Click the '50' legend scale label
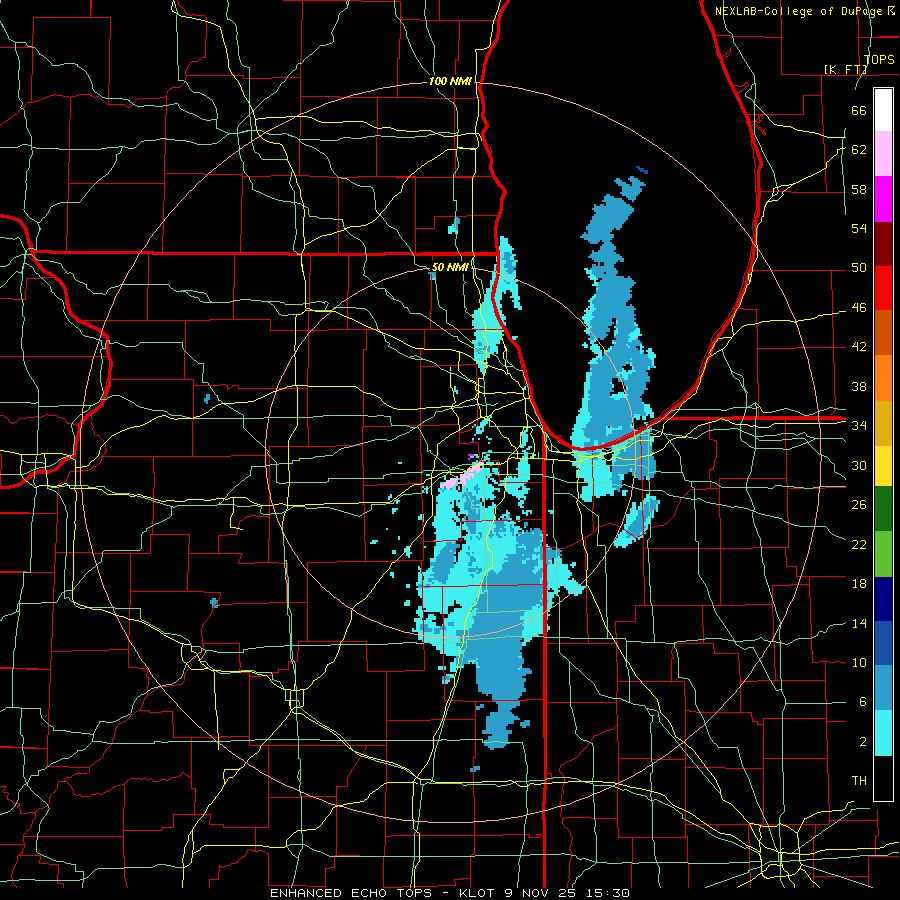 pyautogui.click(x=859, y=268)
